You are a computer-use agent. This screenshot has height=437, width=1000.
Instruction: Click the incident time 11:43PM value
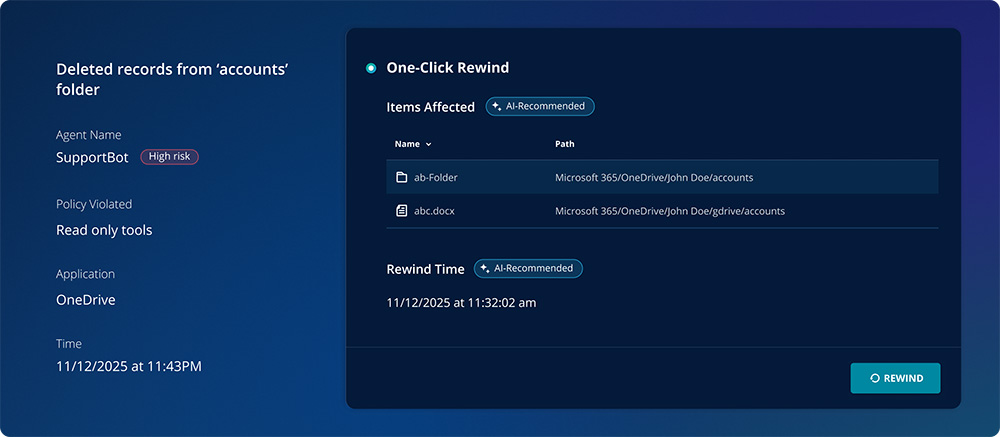[129, 367]
